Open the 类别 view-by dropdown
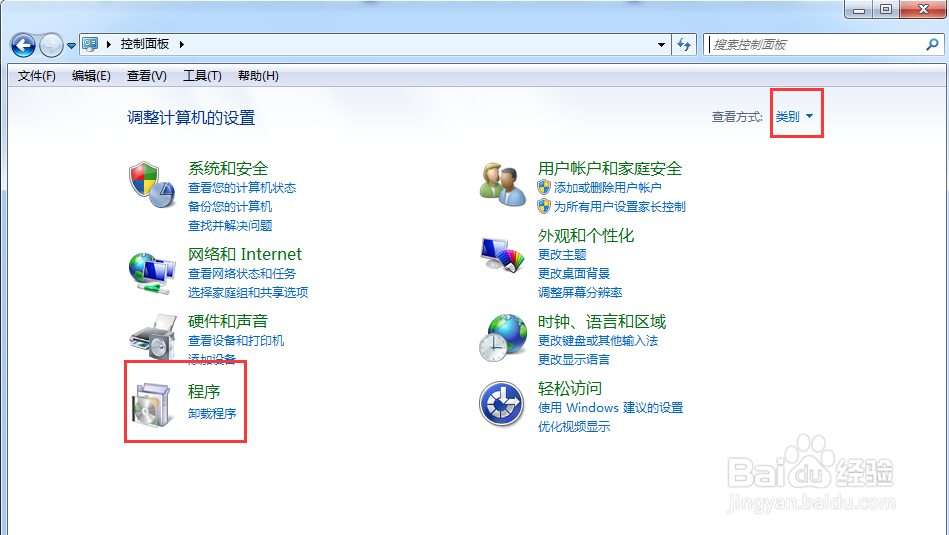 (794, 116)
